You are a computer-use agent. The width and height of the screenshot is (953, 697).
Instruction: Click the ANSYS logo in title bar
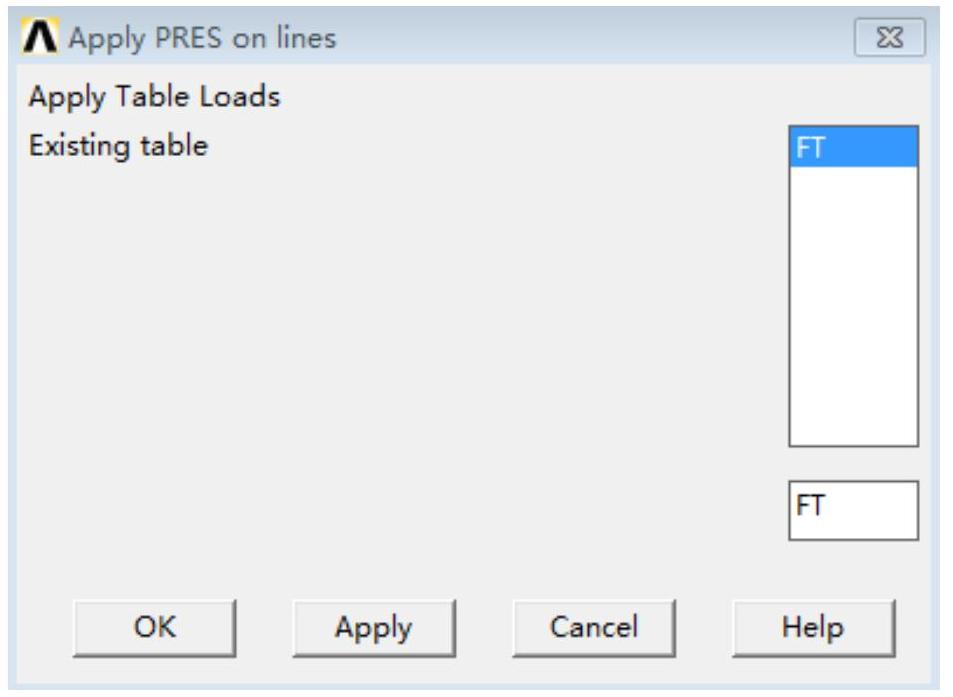[x=42, y=39]
